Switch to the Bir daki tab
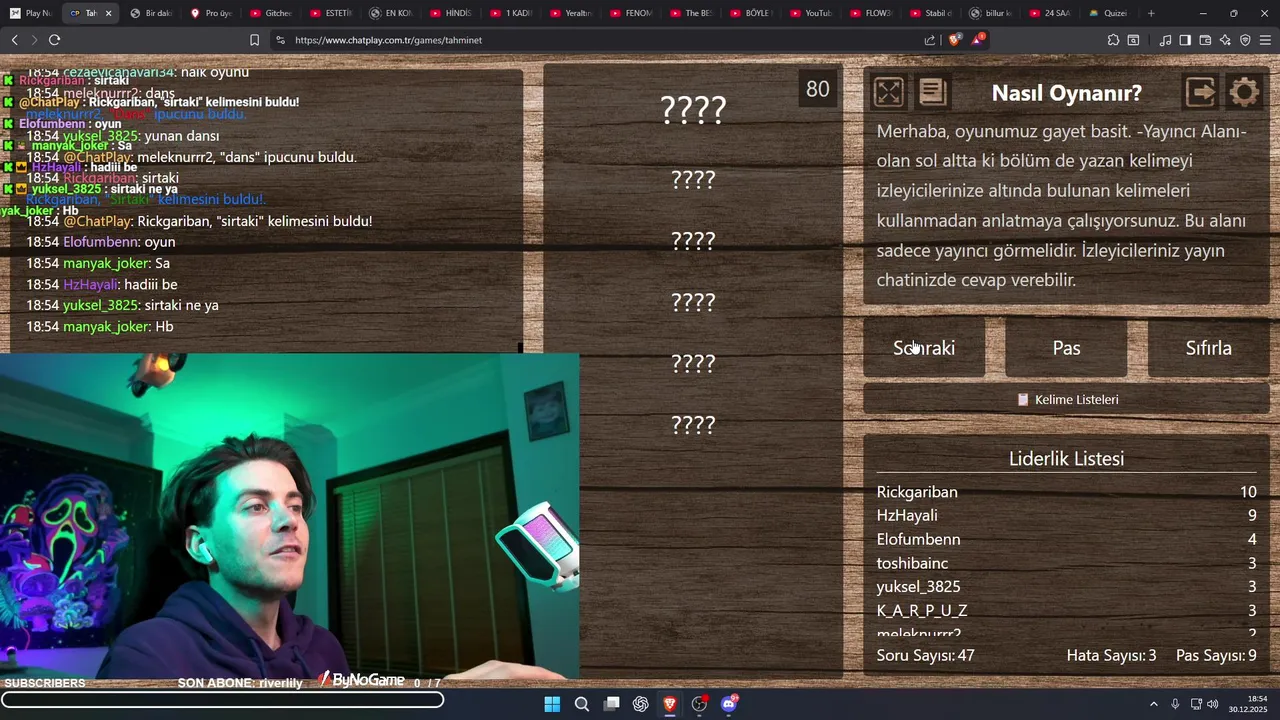 coord(151,13)
